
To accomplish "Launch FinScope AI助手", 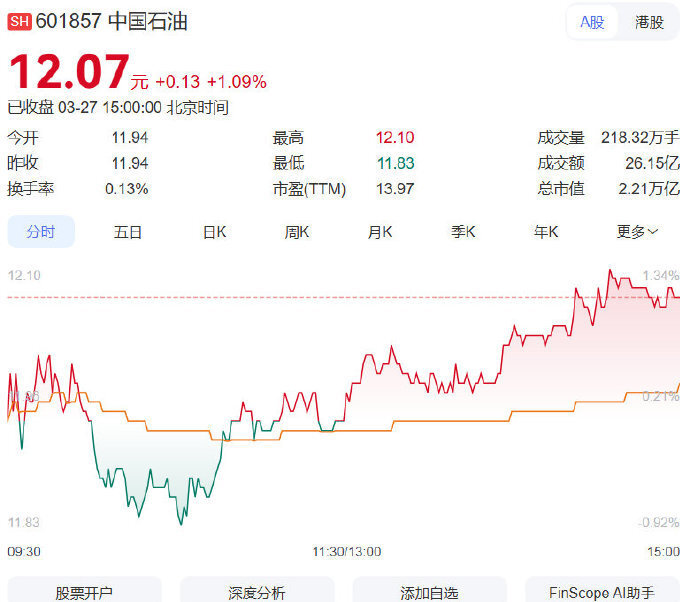I will coord(602,592).
